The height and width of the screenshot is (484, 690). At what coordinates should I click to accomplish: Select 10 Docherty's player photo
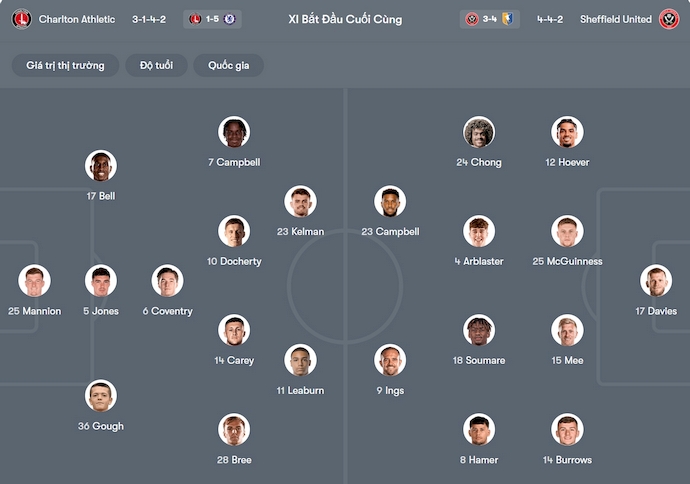pyautogui.click(x=234, y=231)
